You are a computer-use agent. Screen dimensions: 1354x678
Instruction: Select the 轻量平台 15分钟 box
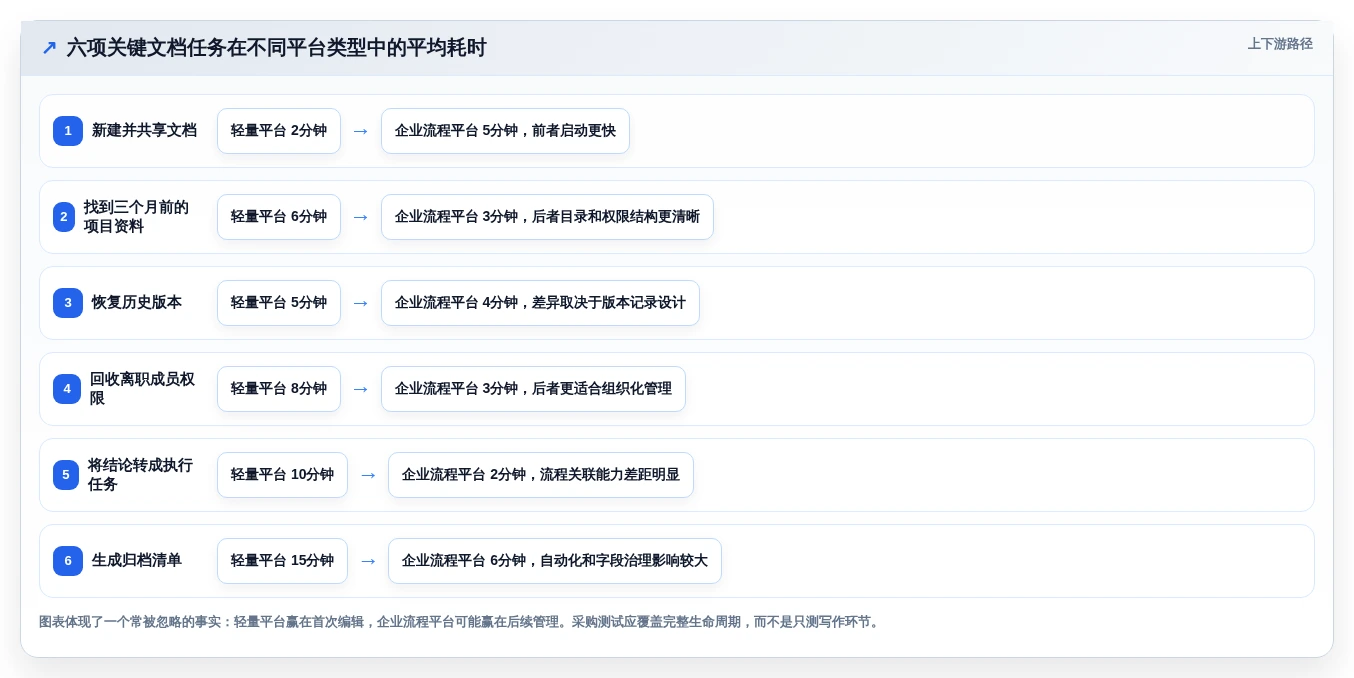(x=282, y=561)
